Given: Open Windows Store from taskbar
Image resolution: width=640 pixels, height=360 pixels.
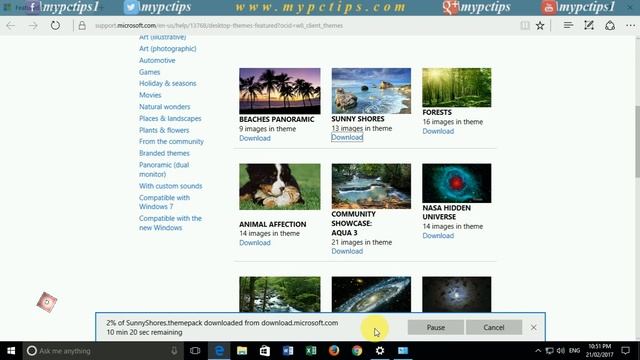Looking at the screenshot, I should pyautogui.click(x=265, y=351).
